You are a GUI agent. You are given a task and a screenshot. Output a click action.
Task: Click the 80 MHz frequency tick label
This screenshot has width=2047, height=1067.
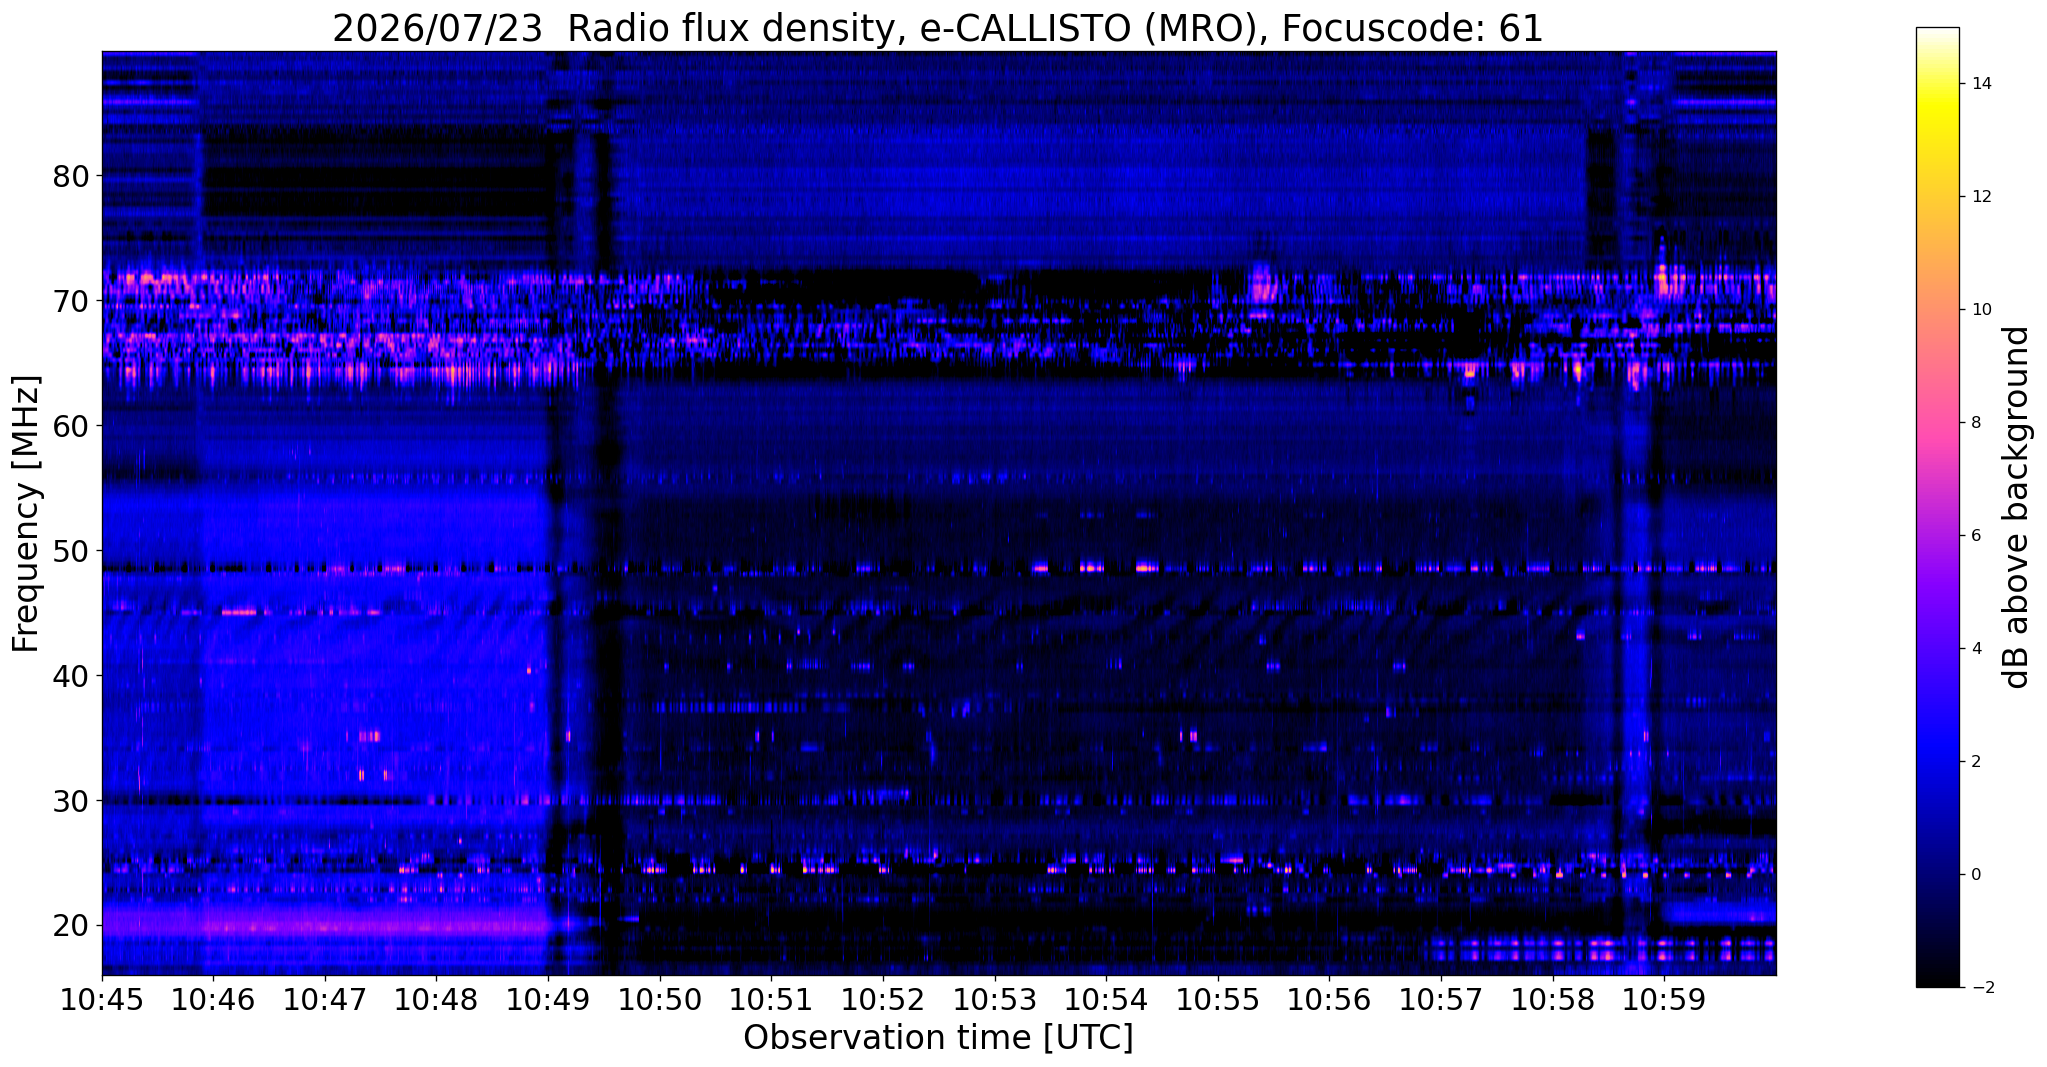click(x=71, y=176)
